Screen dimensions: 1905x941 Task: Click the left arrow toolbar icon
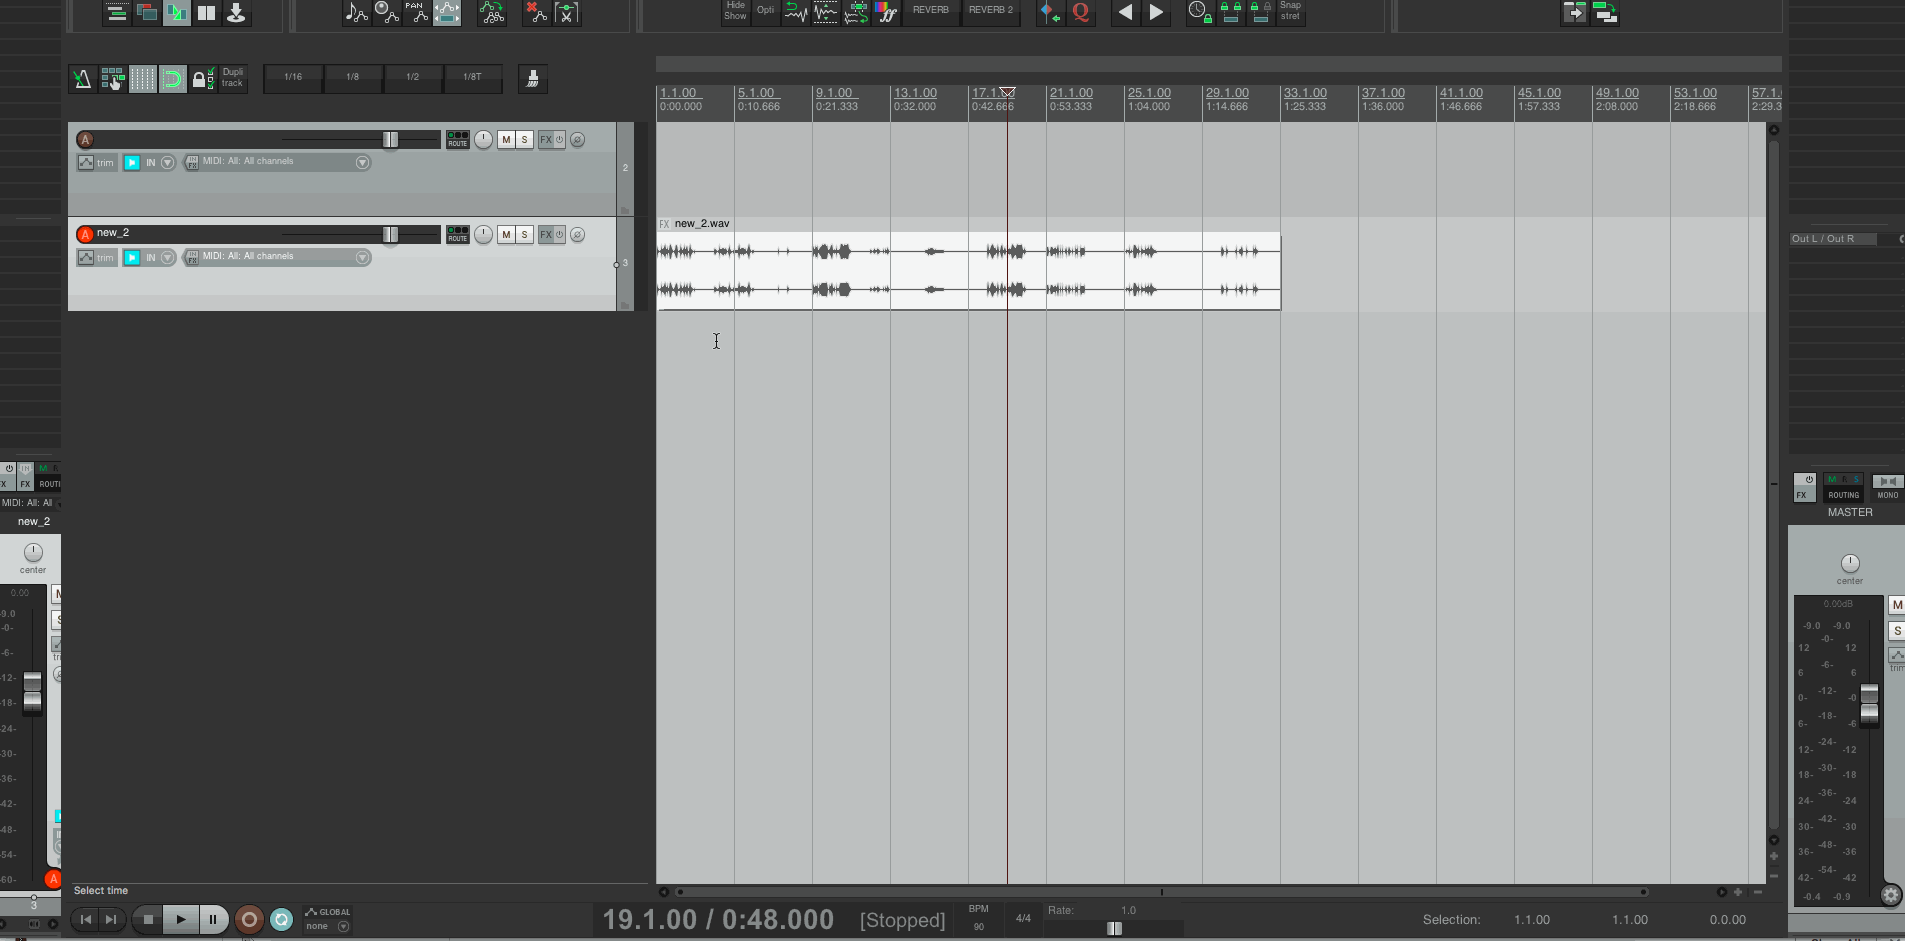(1126, 12)
